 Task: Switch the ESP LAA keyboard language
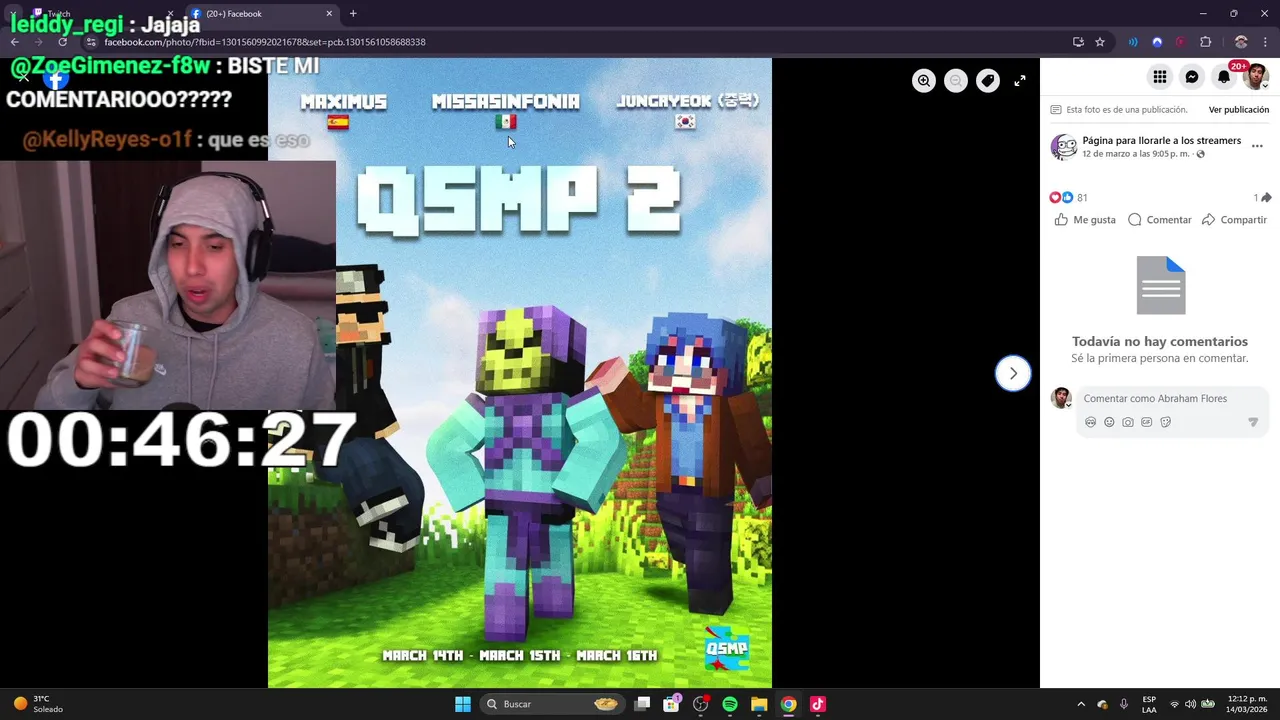1149,704
